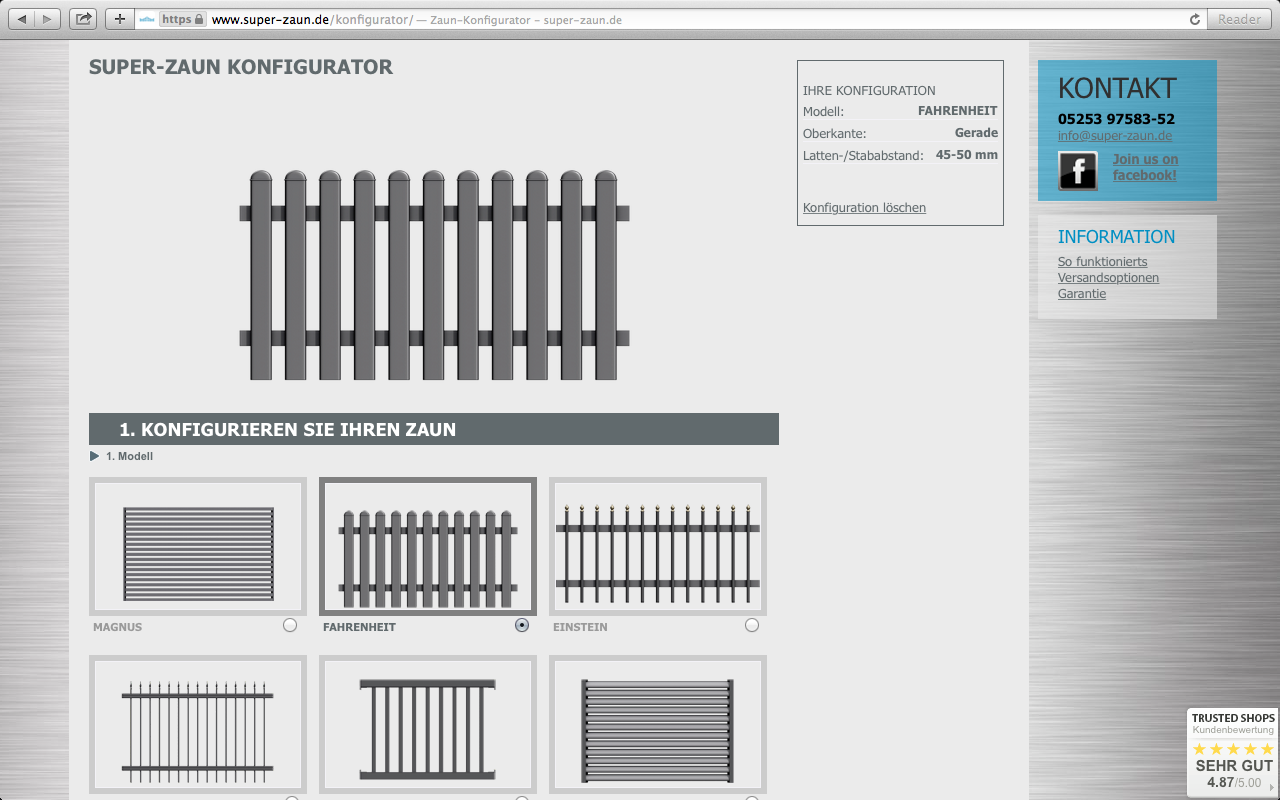Click the https lock badge
Screen dimensions: 1280x800
coord(182,19)
